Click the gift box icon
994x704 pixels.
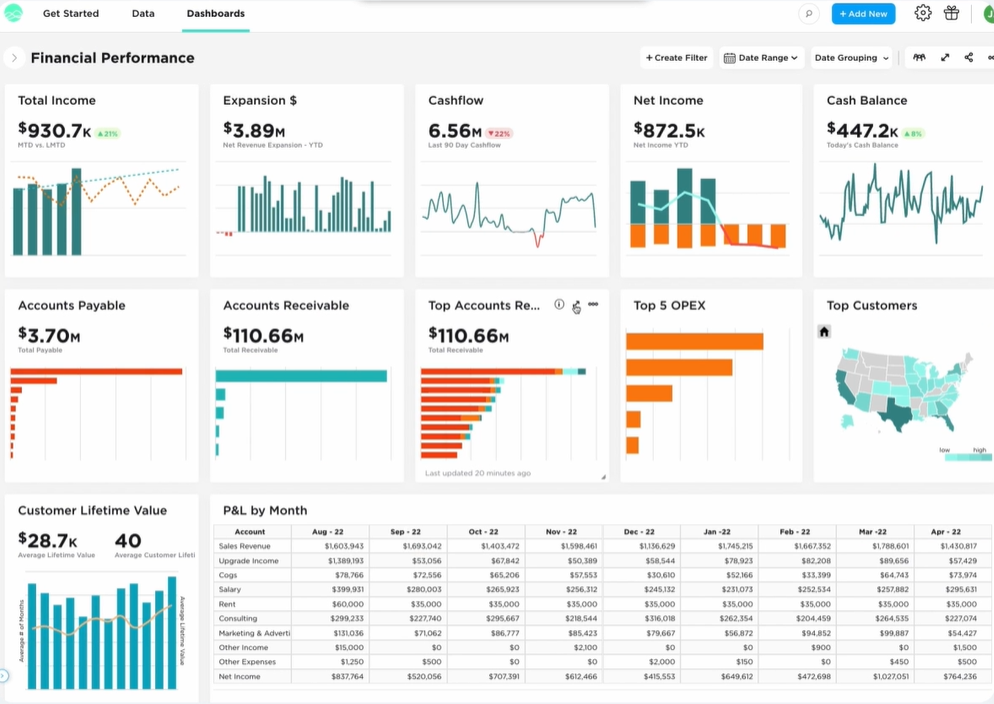point(951,14)
